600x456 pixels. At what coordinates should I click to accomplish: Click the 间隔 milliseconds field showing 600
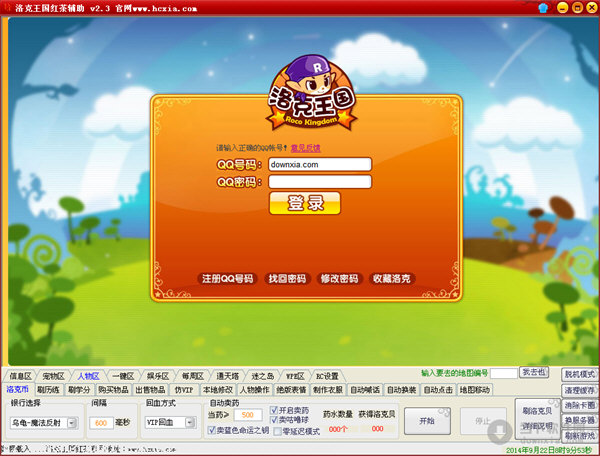[x=101, y=423]
